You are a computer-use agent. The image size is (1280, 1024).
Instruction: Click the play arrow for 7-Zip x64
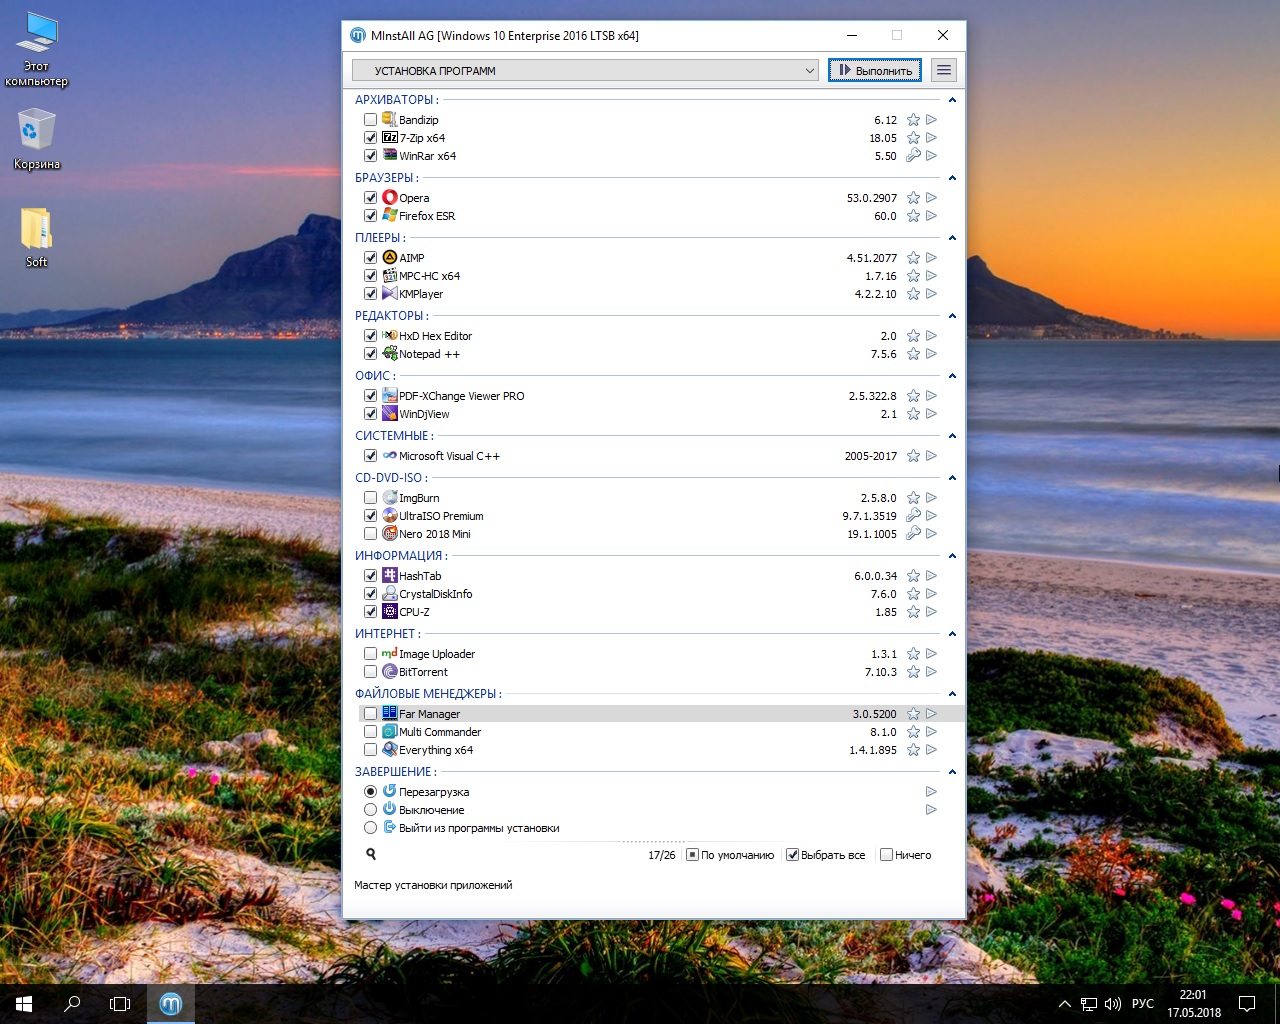931,138
